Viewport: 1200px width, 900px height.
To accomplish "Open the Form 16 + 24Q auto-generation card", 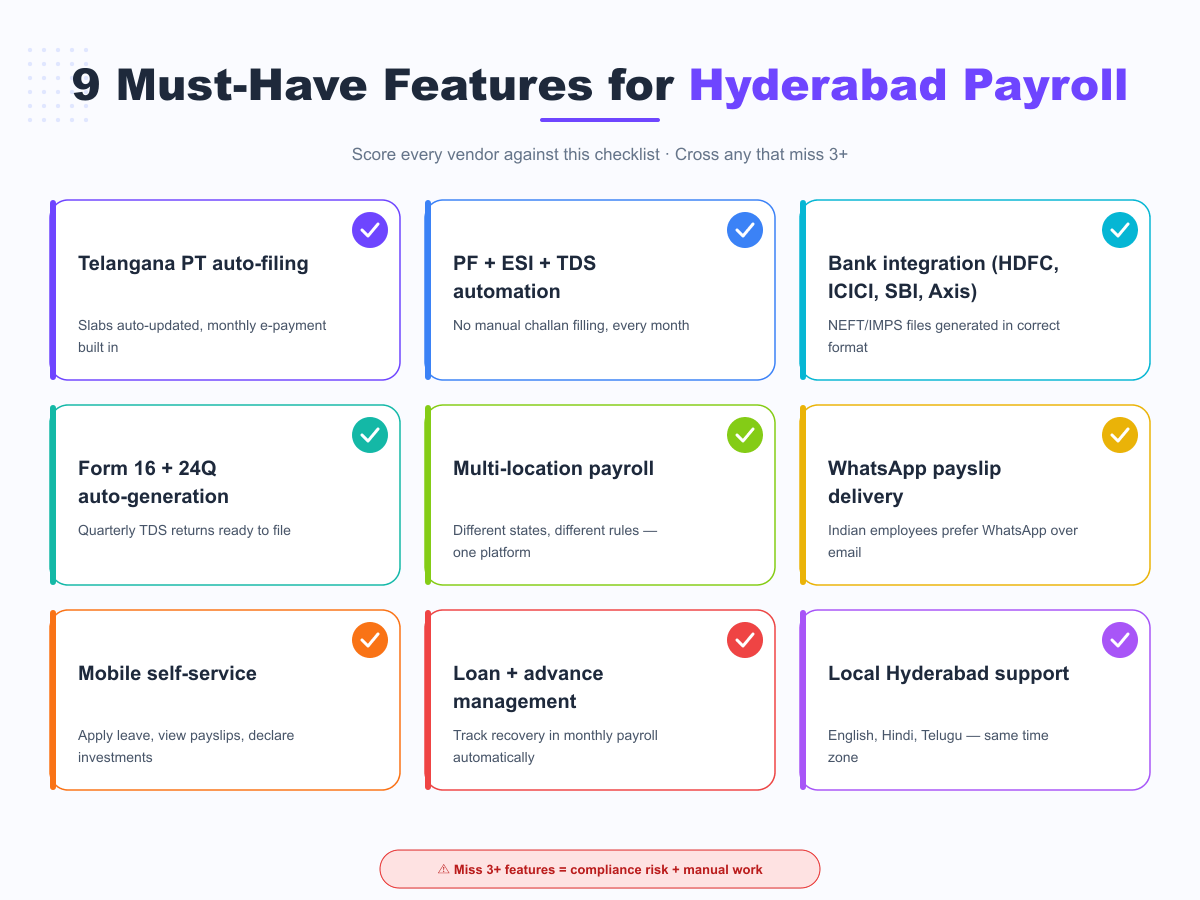I will coord(225,495).
